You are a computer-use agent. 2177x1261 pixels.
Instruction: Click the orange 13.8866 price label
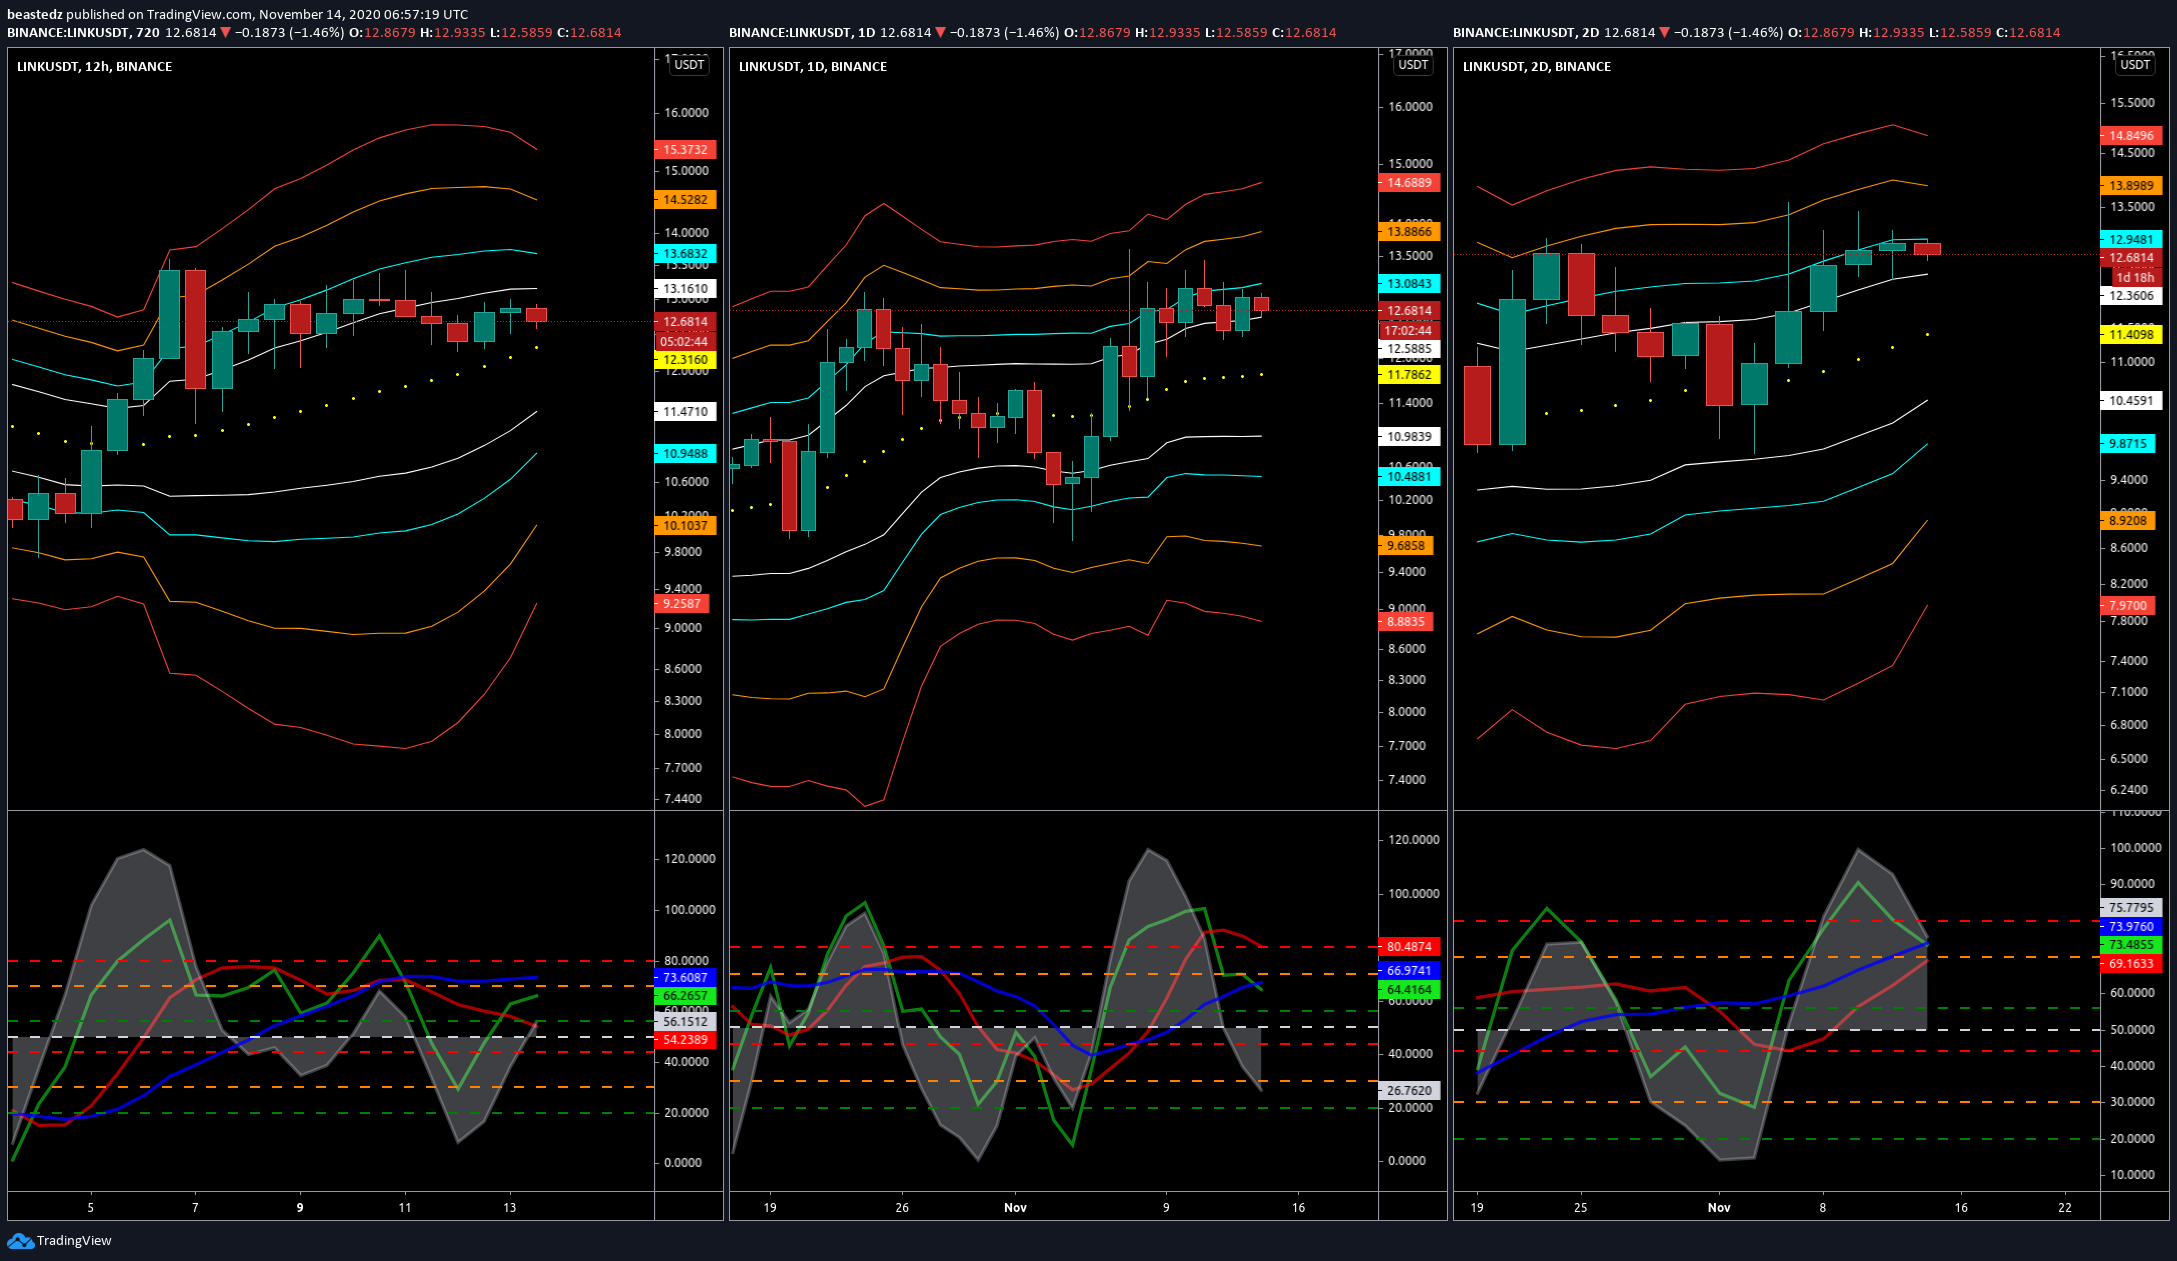1409,232
